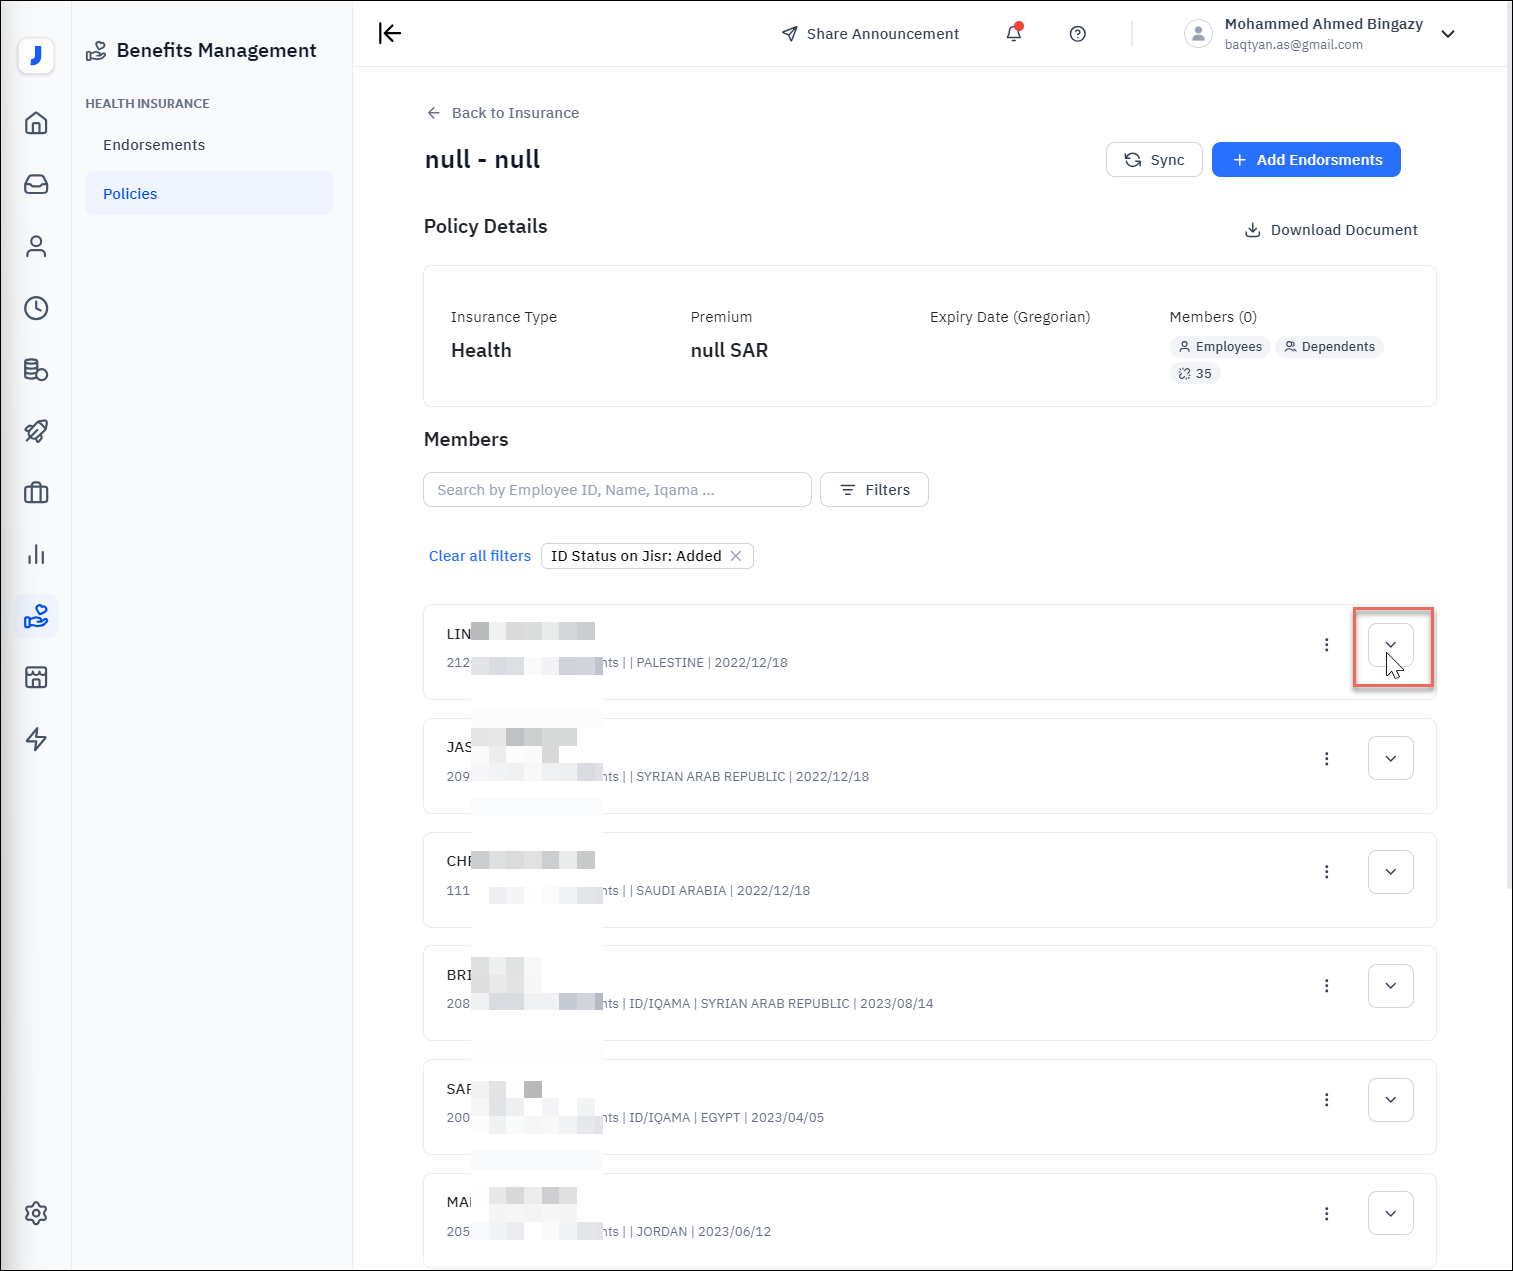The image size is (1513, 1271).
Task: Open the rocket icon in sidebar
Action: 36,431
